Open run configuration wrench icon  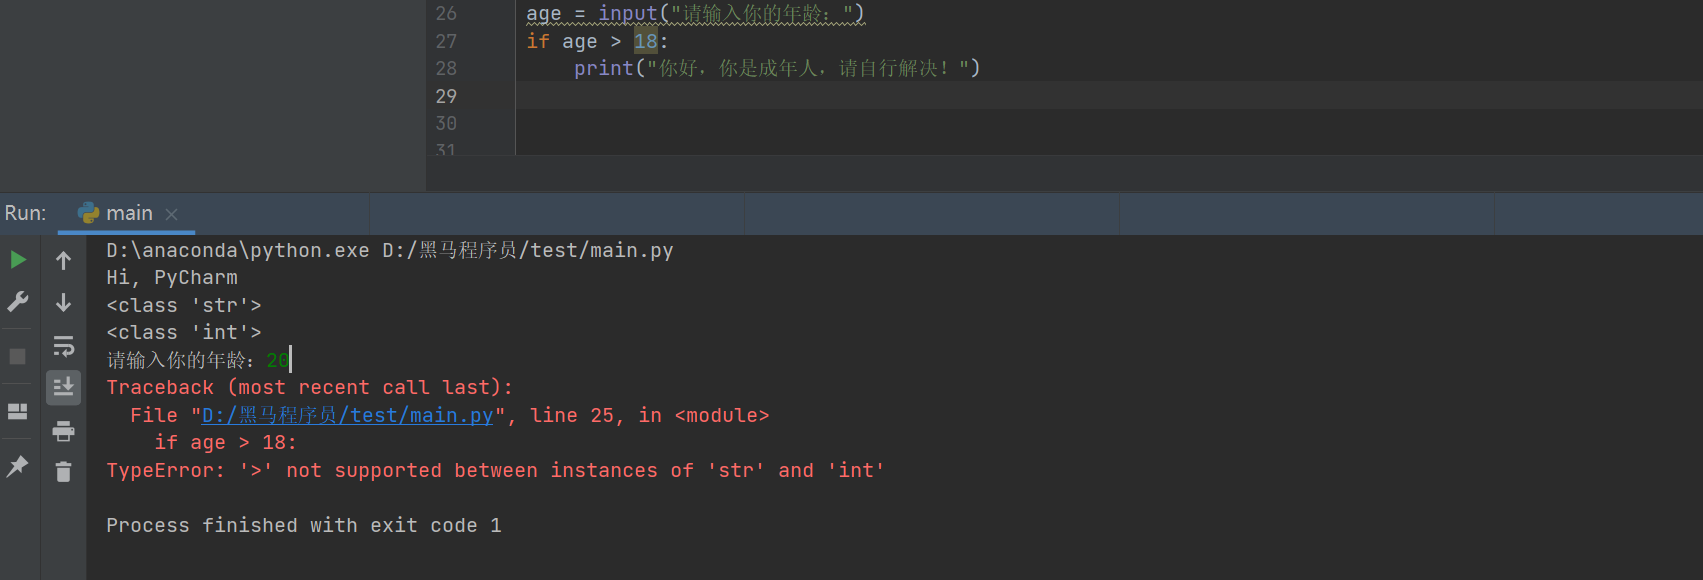pos(18,302)
